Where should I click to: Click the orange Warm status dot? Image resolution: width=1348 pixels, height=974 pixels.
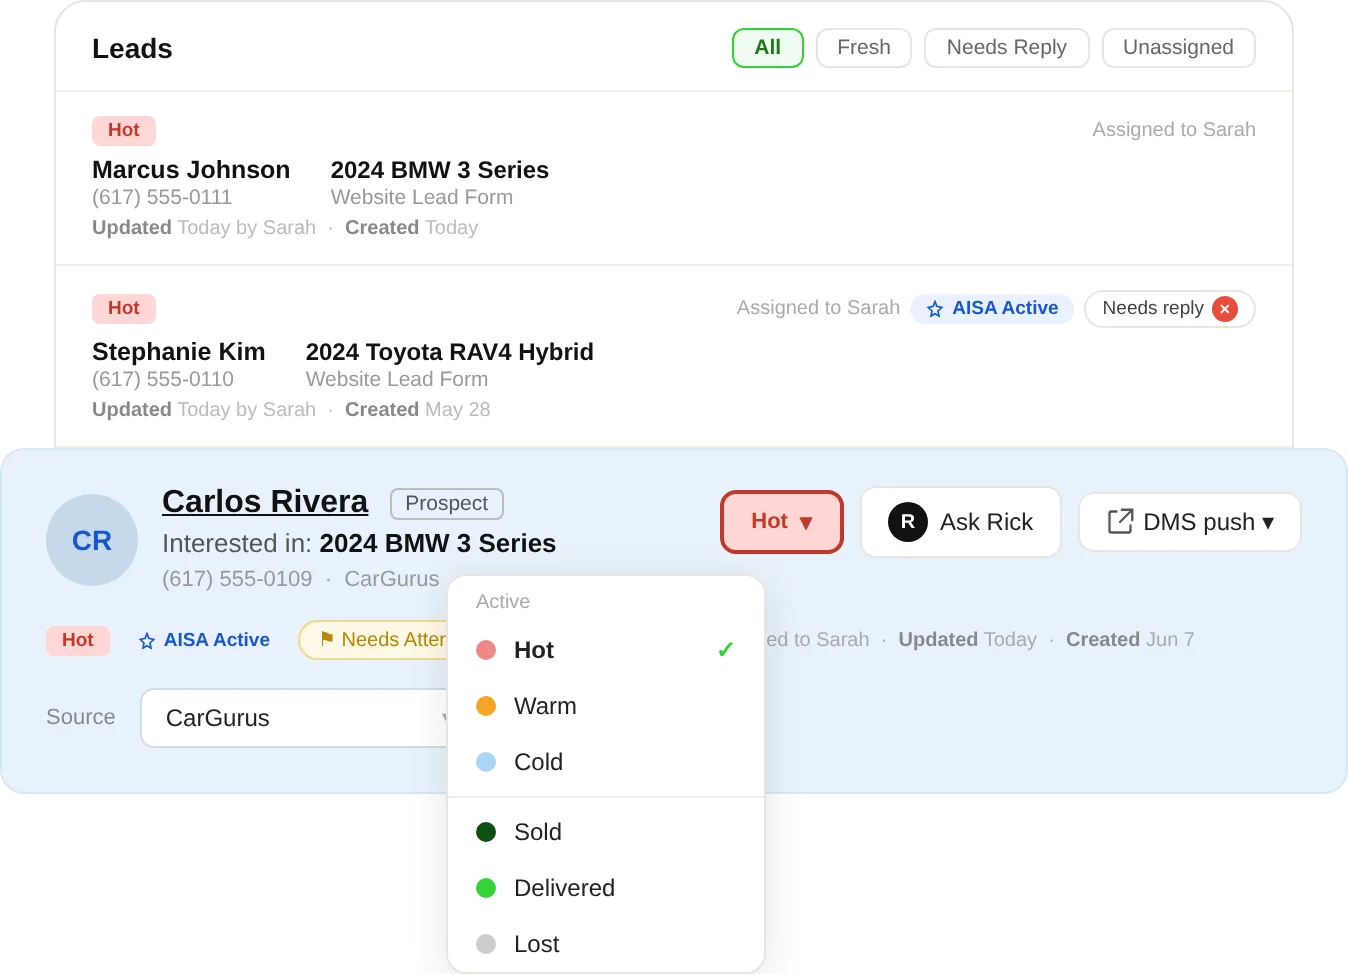[486, 706]
